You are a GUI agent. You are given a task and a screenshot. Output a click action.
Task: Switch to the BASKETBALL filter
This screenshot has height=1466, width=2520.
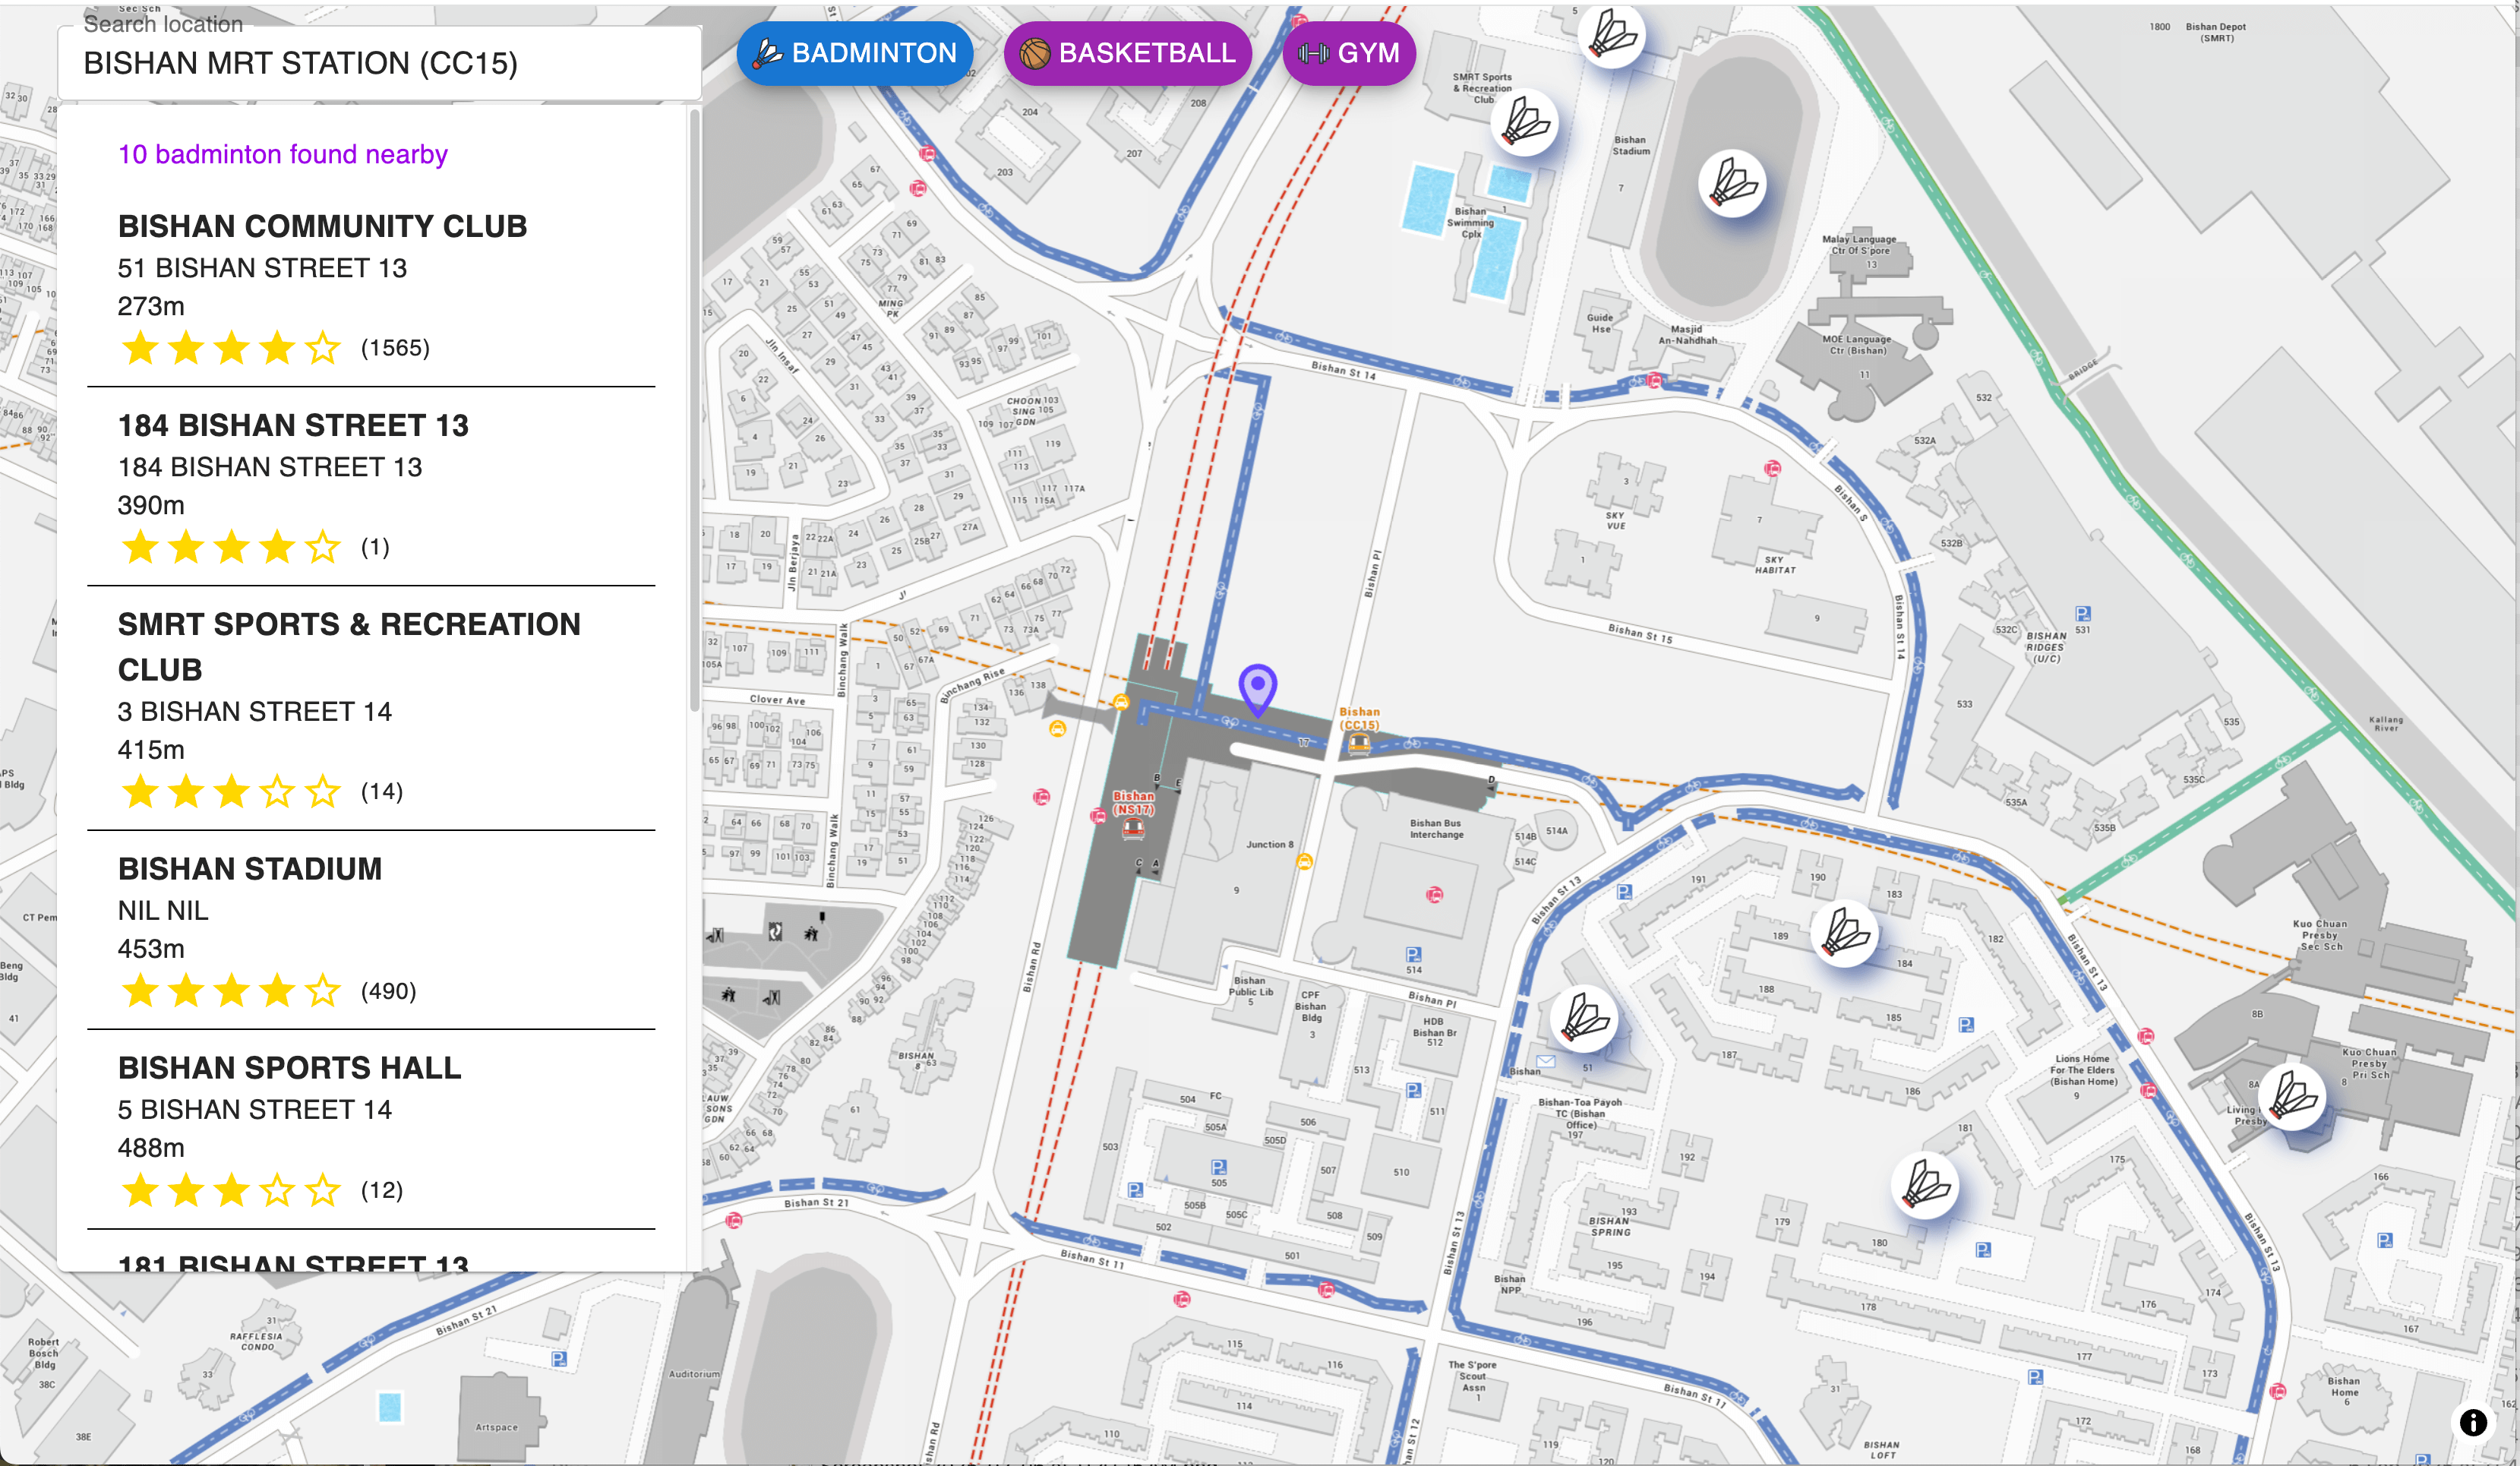(1128, 53)
